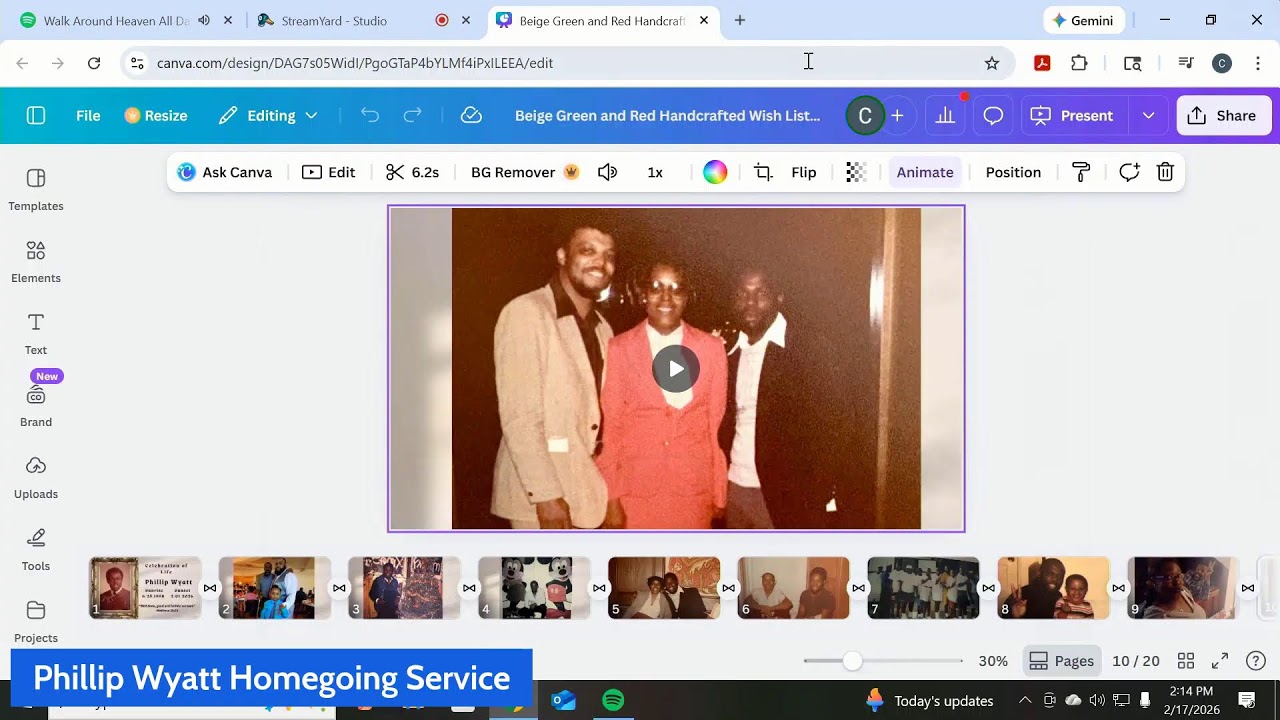Open the Text panel
The image size is (1280, 720).
[x=36, y=334]
